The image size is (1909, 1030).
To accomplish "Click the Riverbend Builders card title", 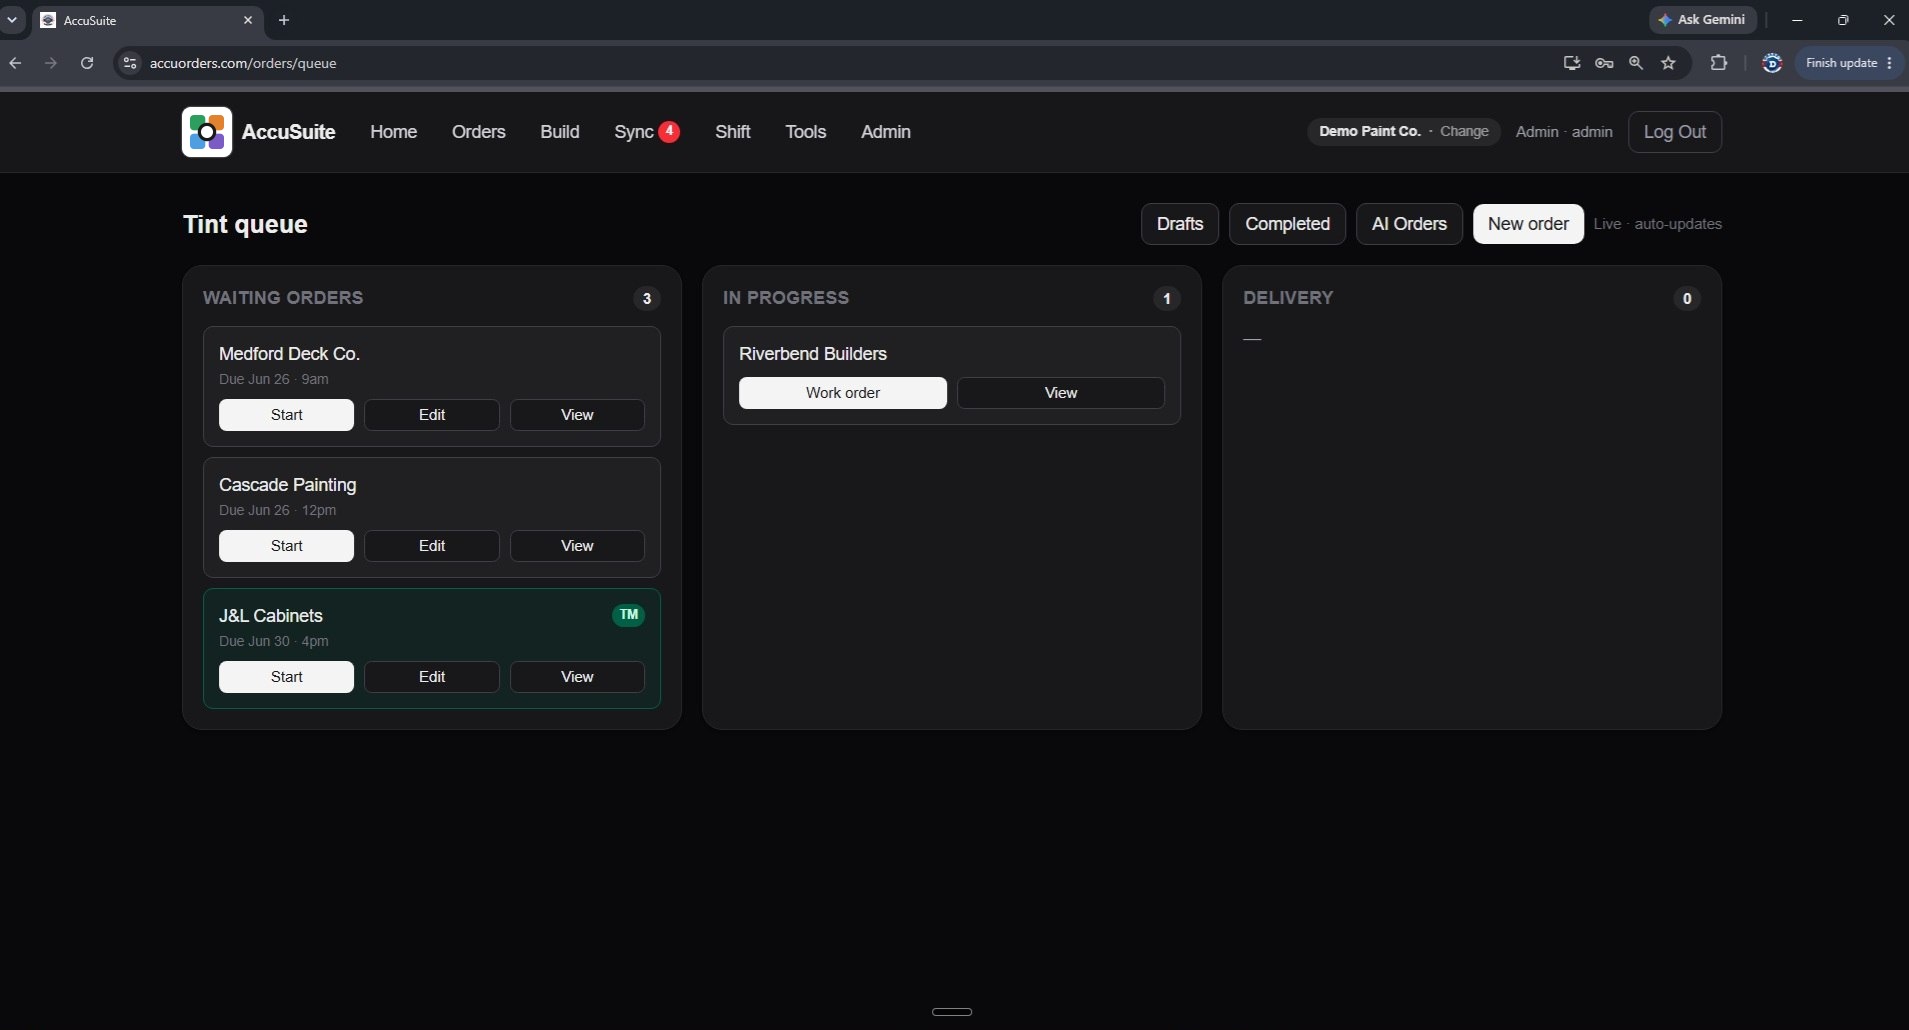I will 812,354.
